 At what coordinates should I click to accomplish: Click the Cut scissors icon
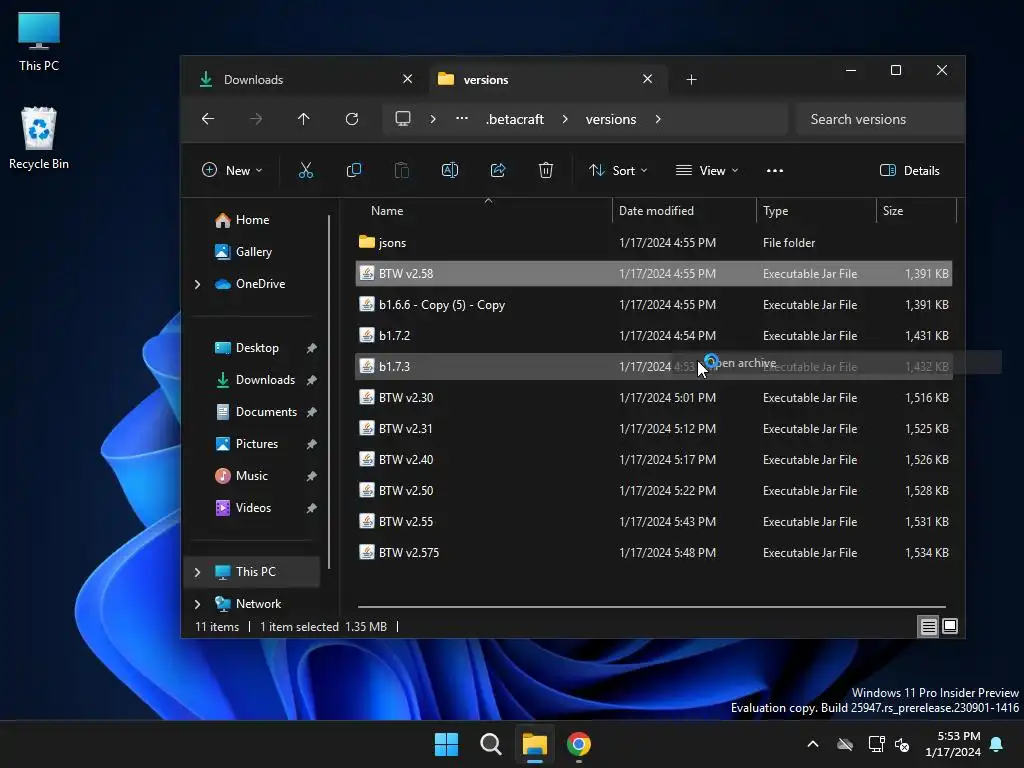point(306,170)
